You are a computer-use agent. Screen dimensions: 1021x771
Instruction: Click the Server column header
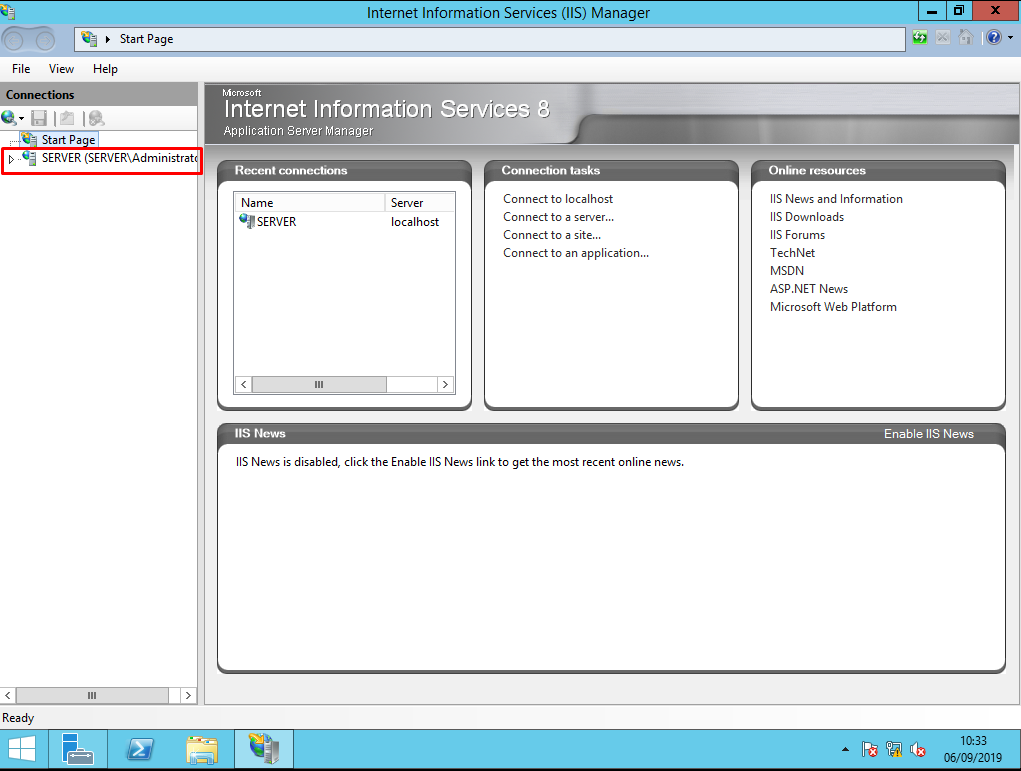(420, 203)
